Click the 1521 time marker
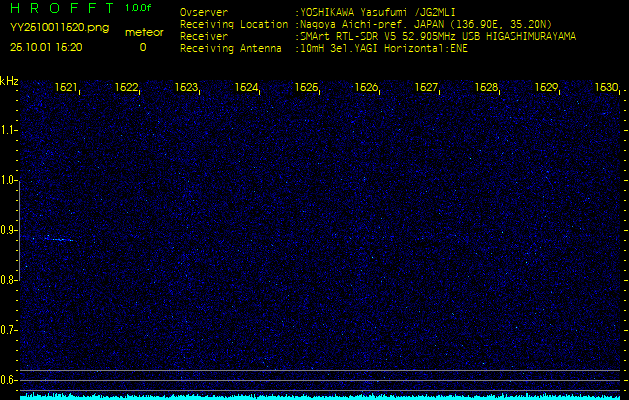Screen dimensions: 629x400 coord(66,88)
